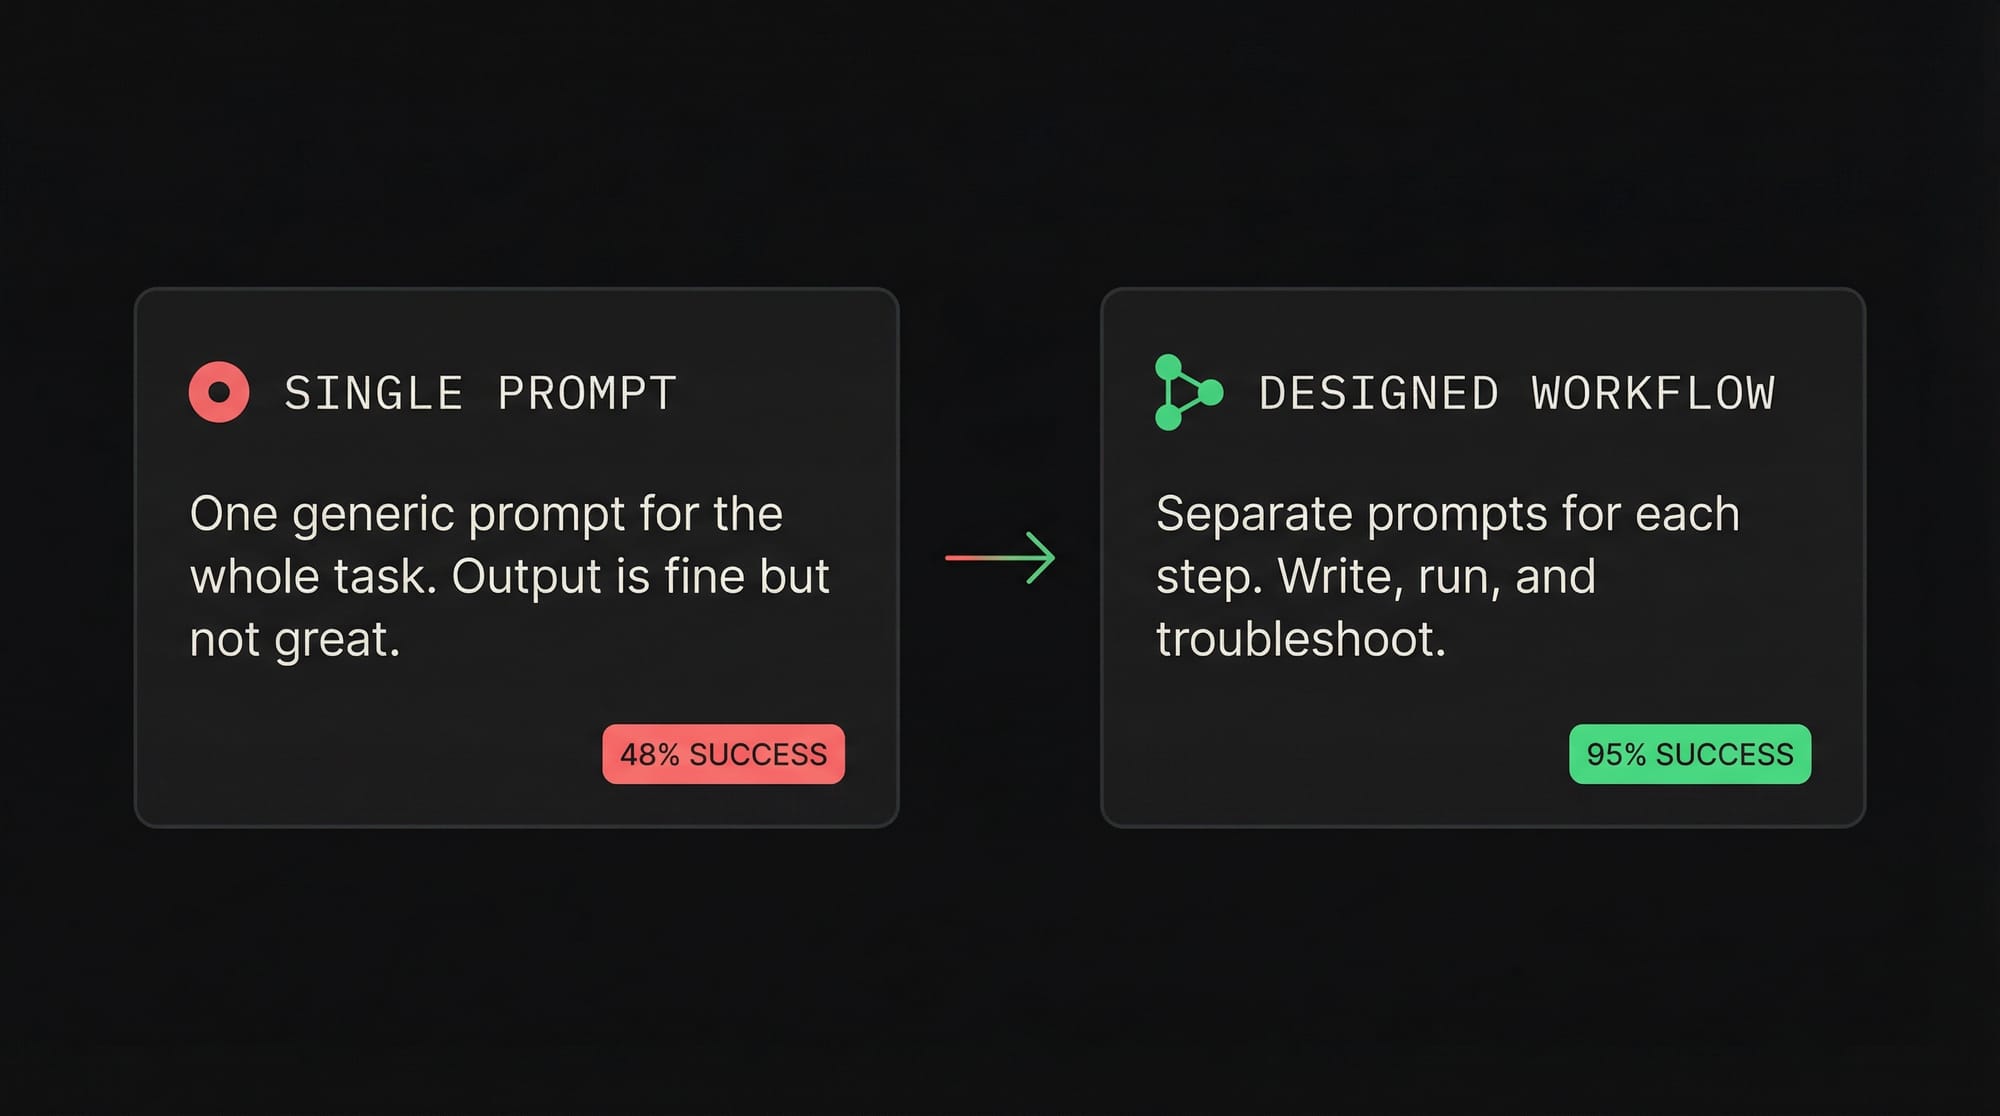Click the word WORKFLOW in the right heading
The height and width of the screenshot is (1116, 2000).
coord(1653,393)
